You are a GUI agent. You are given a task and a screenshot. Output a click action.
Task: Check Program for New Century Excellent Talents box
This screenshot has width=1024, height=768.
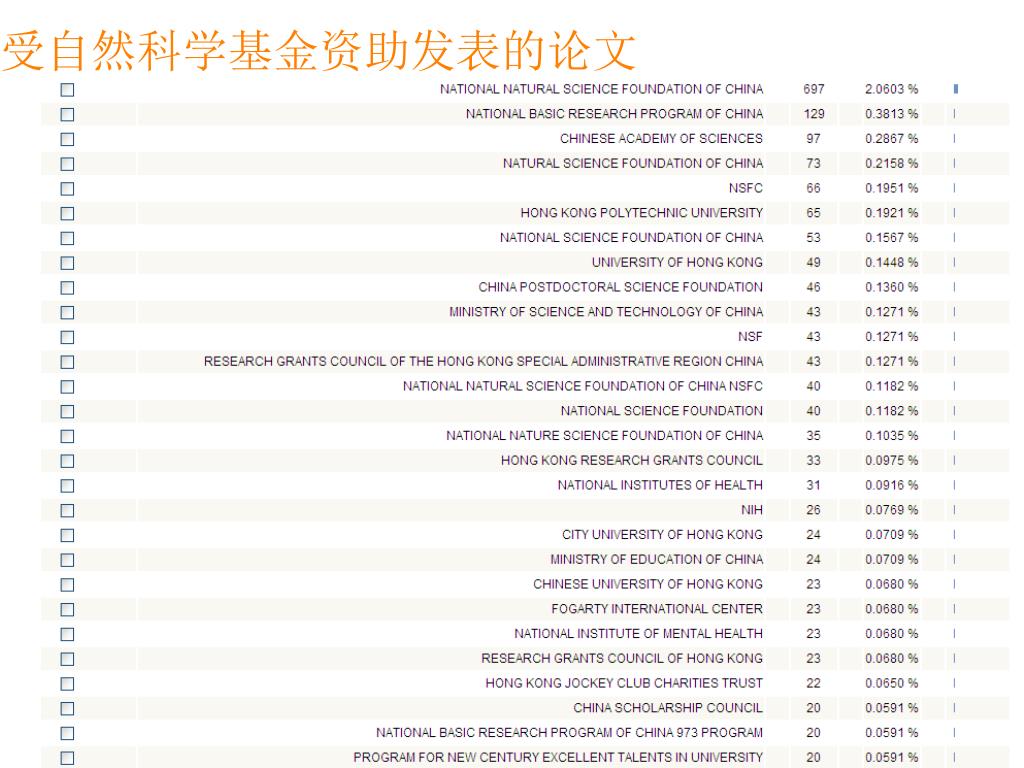(67, 759)
